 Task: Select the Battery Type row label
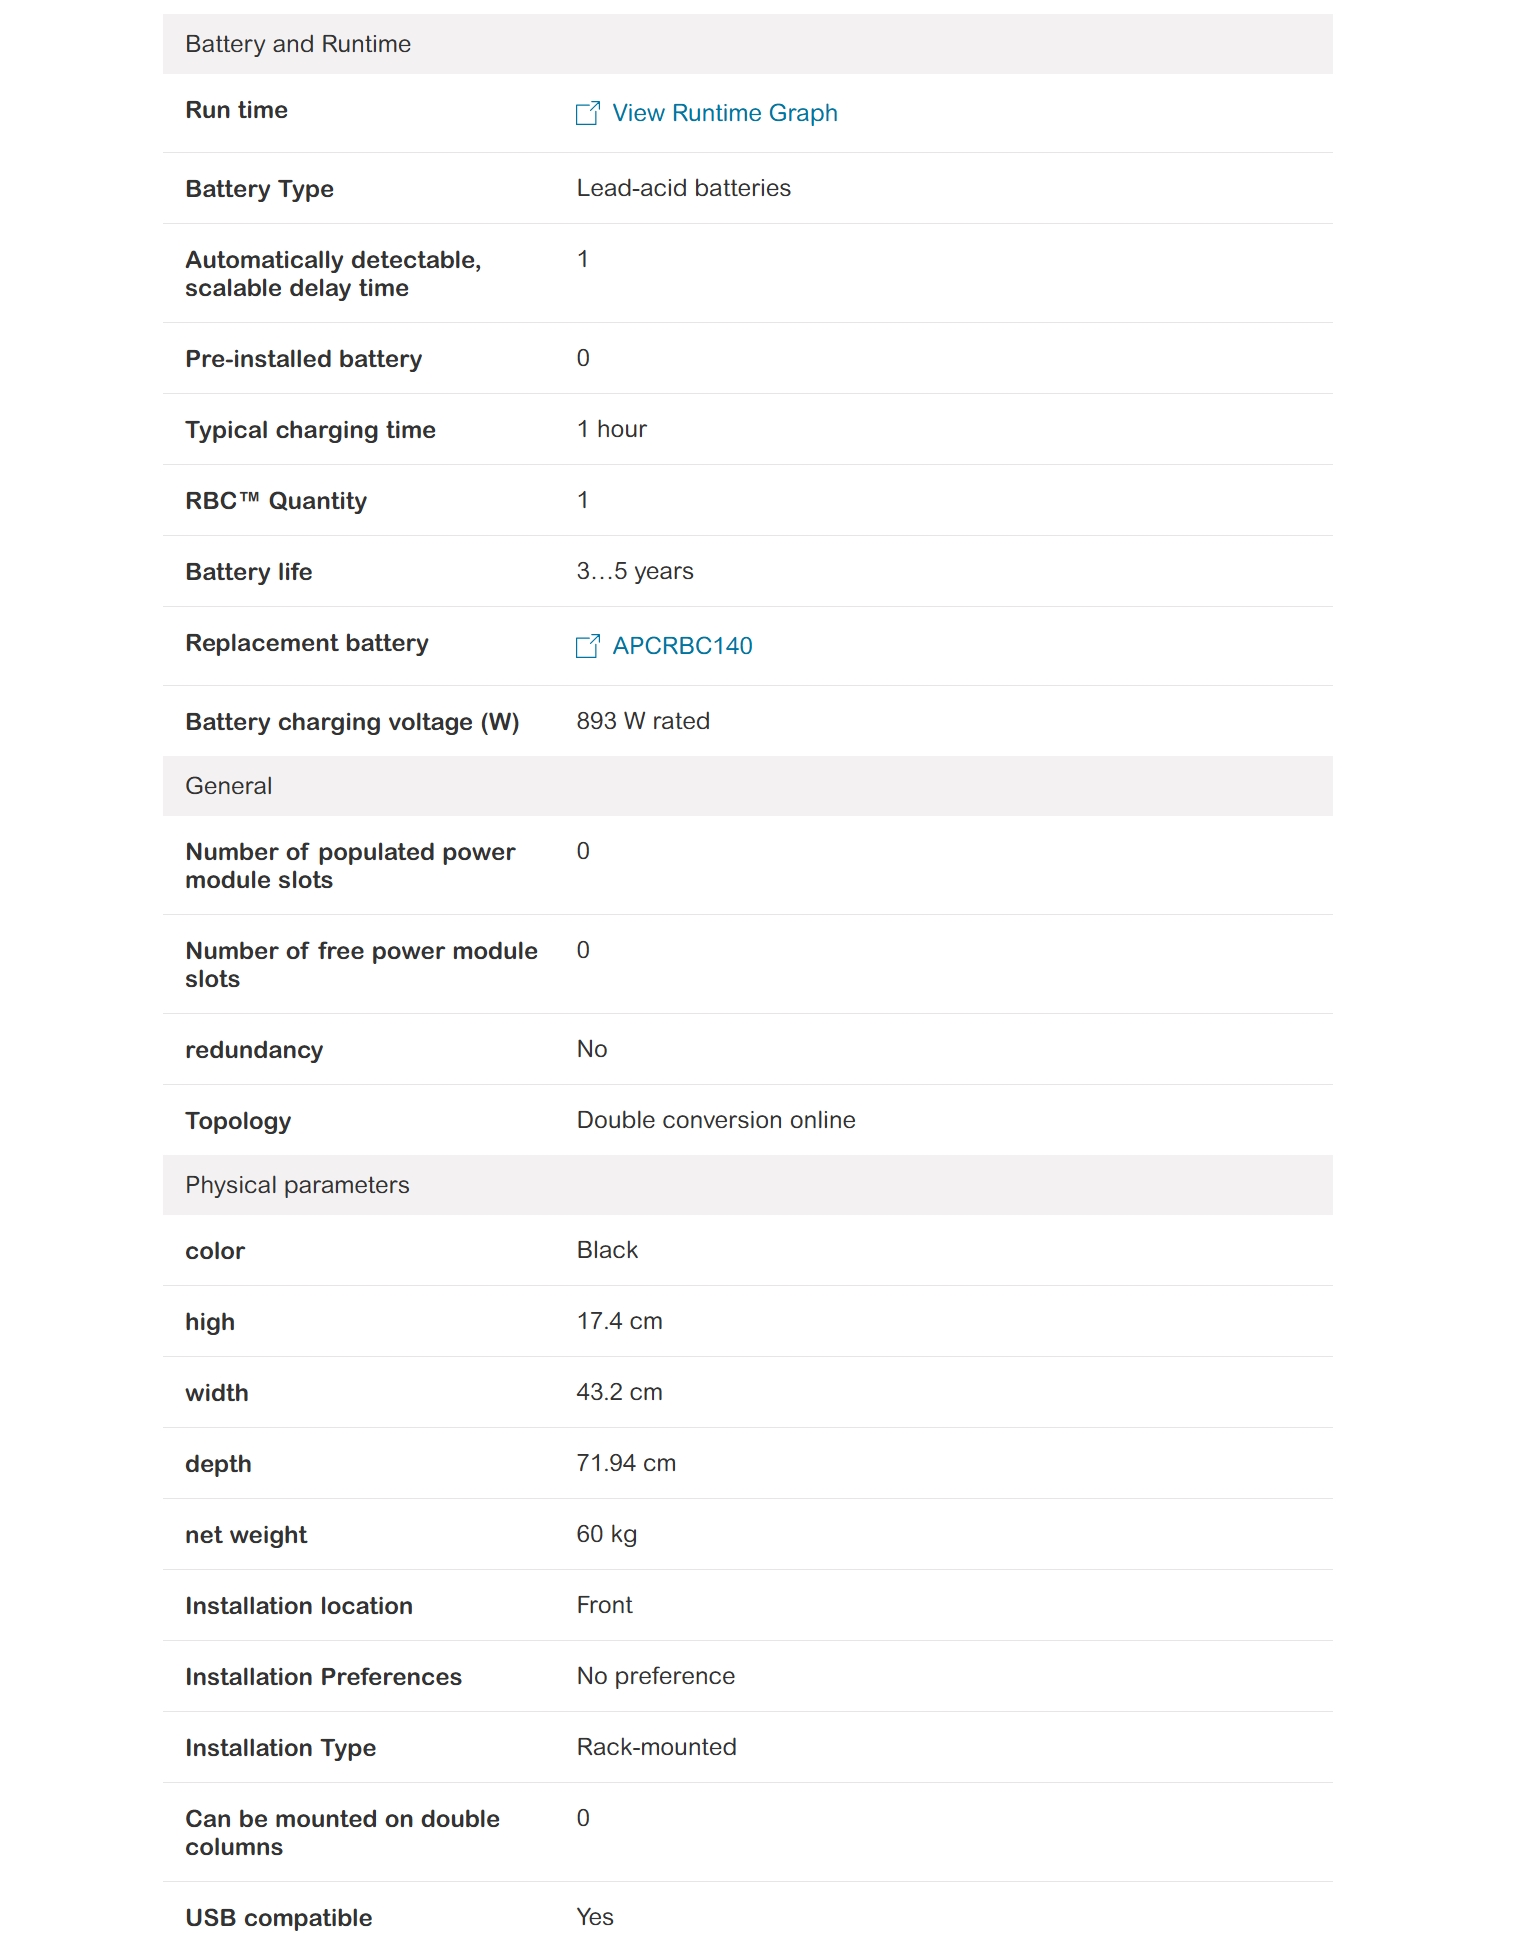259,189
